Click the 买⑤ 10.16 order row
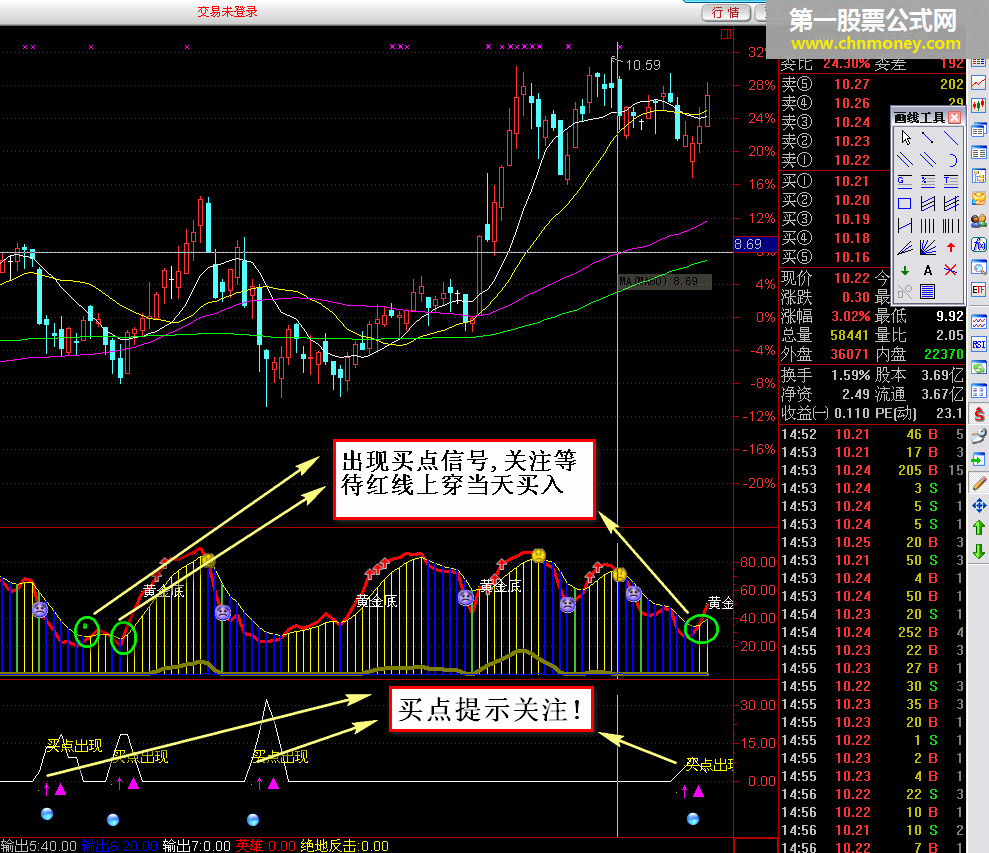The width and height of the screenshot is (989, 853). 836,257
